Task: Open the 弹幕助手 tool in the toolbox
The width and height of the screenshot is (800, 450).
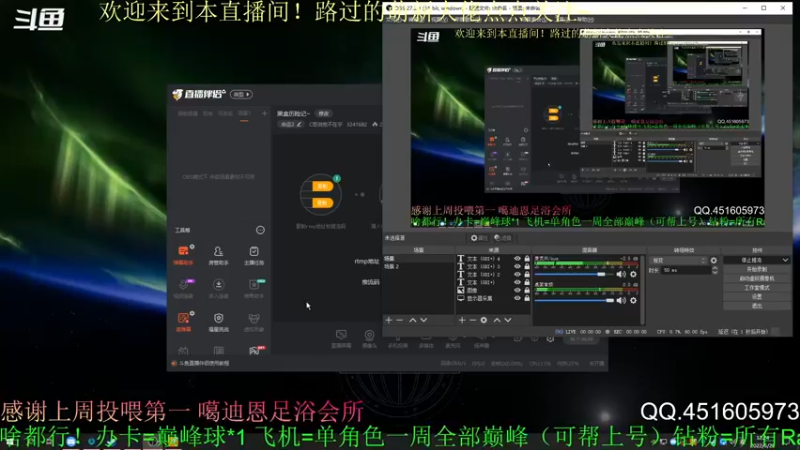Action: pyautogui.click(x=183, y=255)
